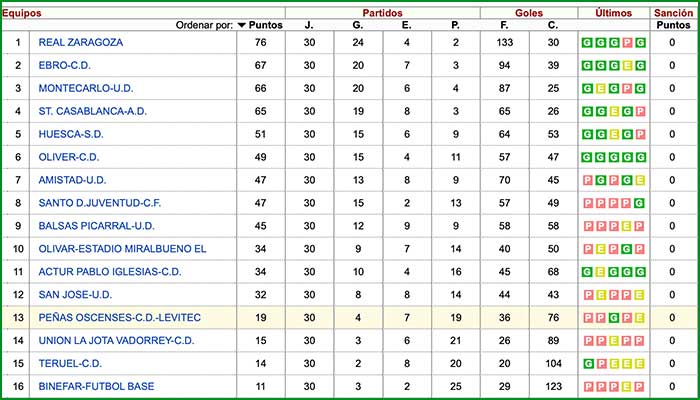This screenshot has width=700, height=400.
Task: Sort by the F. goals-for column
Action: (x=504, y=25)
